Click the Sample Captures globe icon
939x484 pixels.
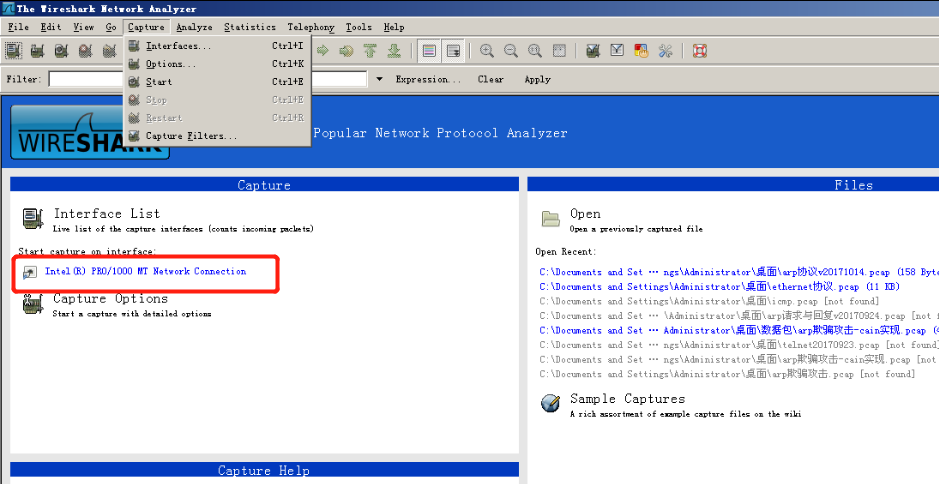click(x=550, y=403)
